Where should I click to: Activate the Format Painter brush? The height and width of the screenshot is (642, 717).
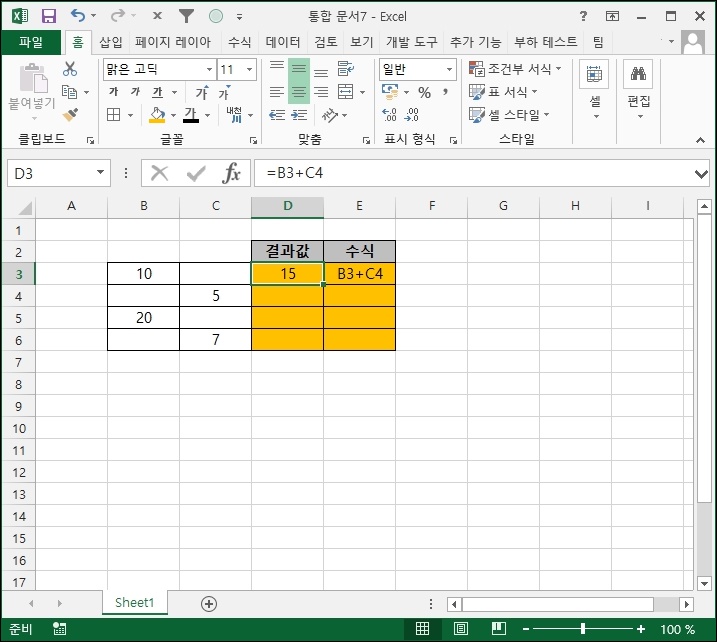click(70, 115)
